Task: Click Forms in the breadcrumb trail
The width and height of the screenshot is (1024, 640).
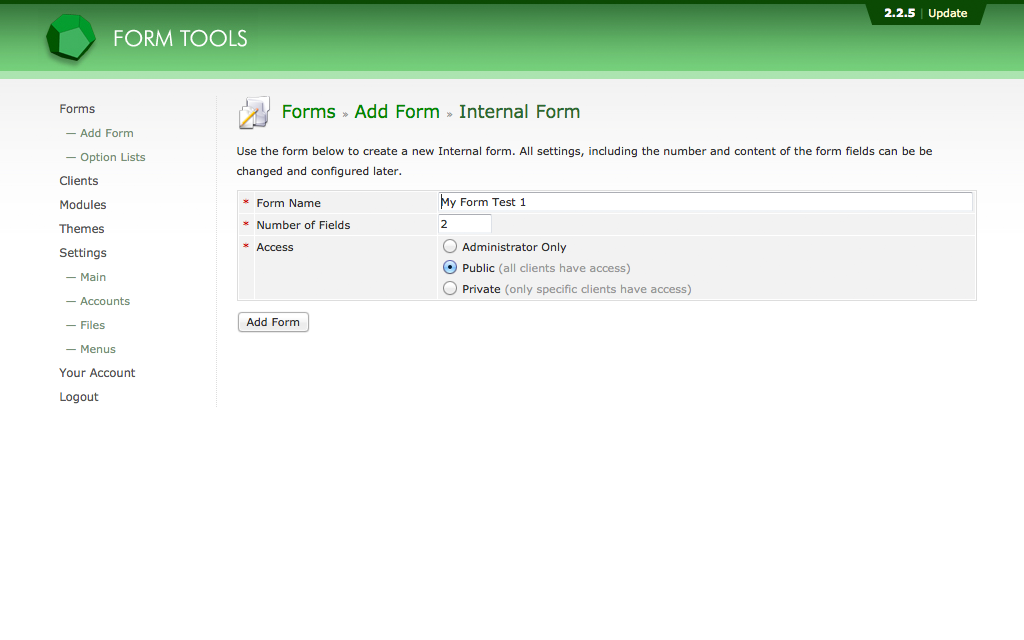Action: tap(308, 112)
